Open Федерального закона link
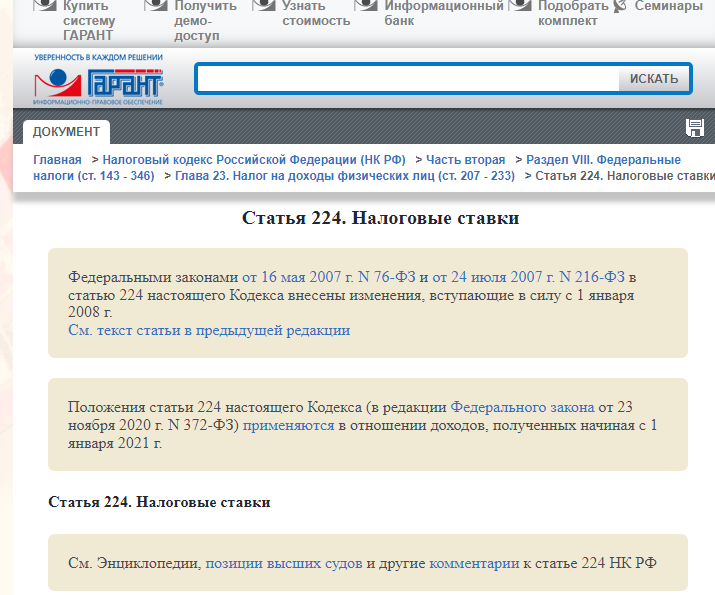 (x=523, y=407)
